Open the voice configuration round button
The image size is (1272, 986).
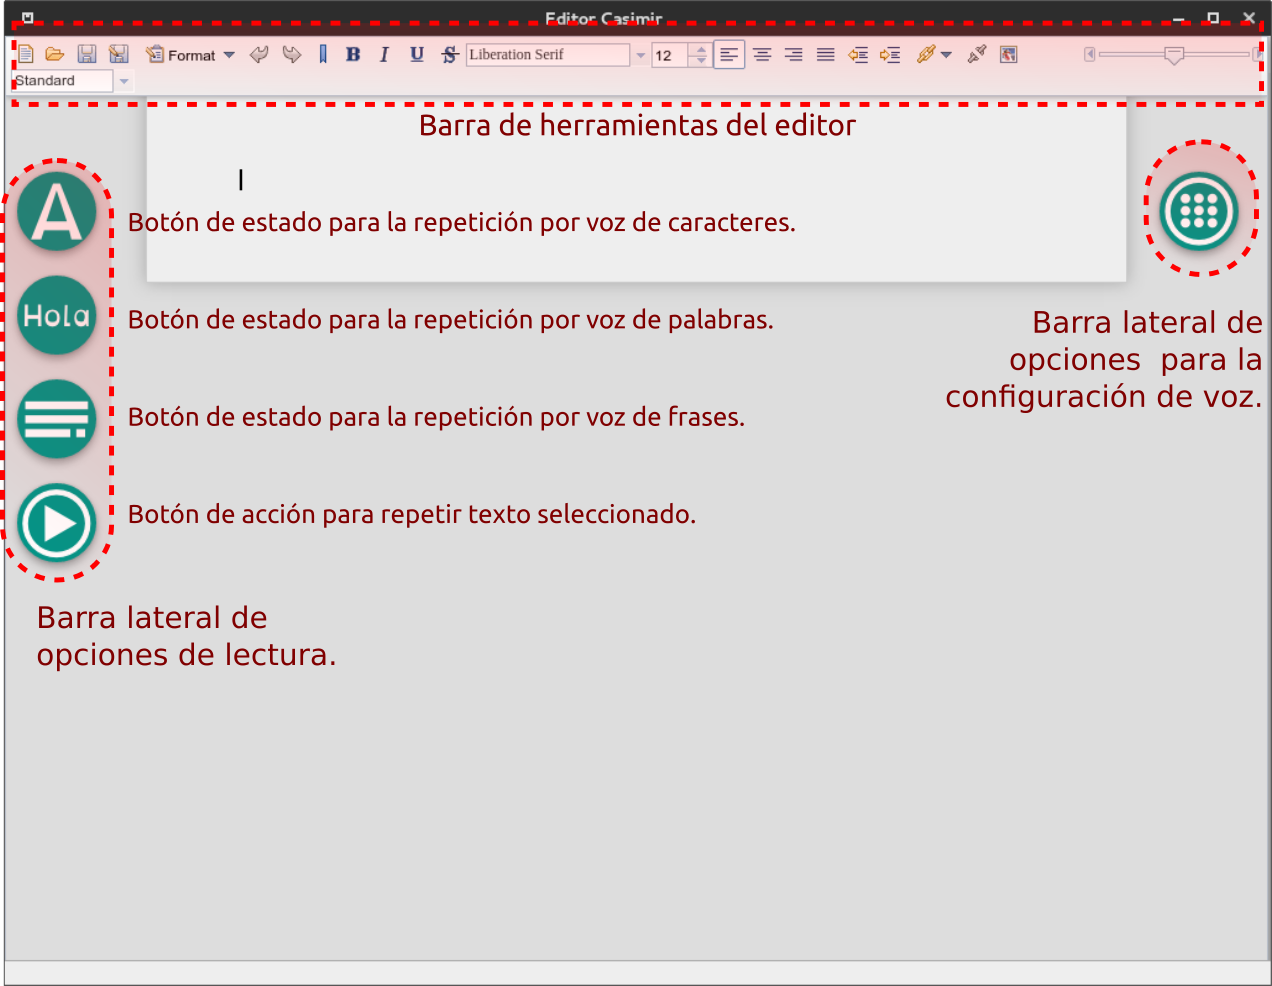(x=1198, y=211)
